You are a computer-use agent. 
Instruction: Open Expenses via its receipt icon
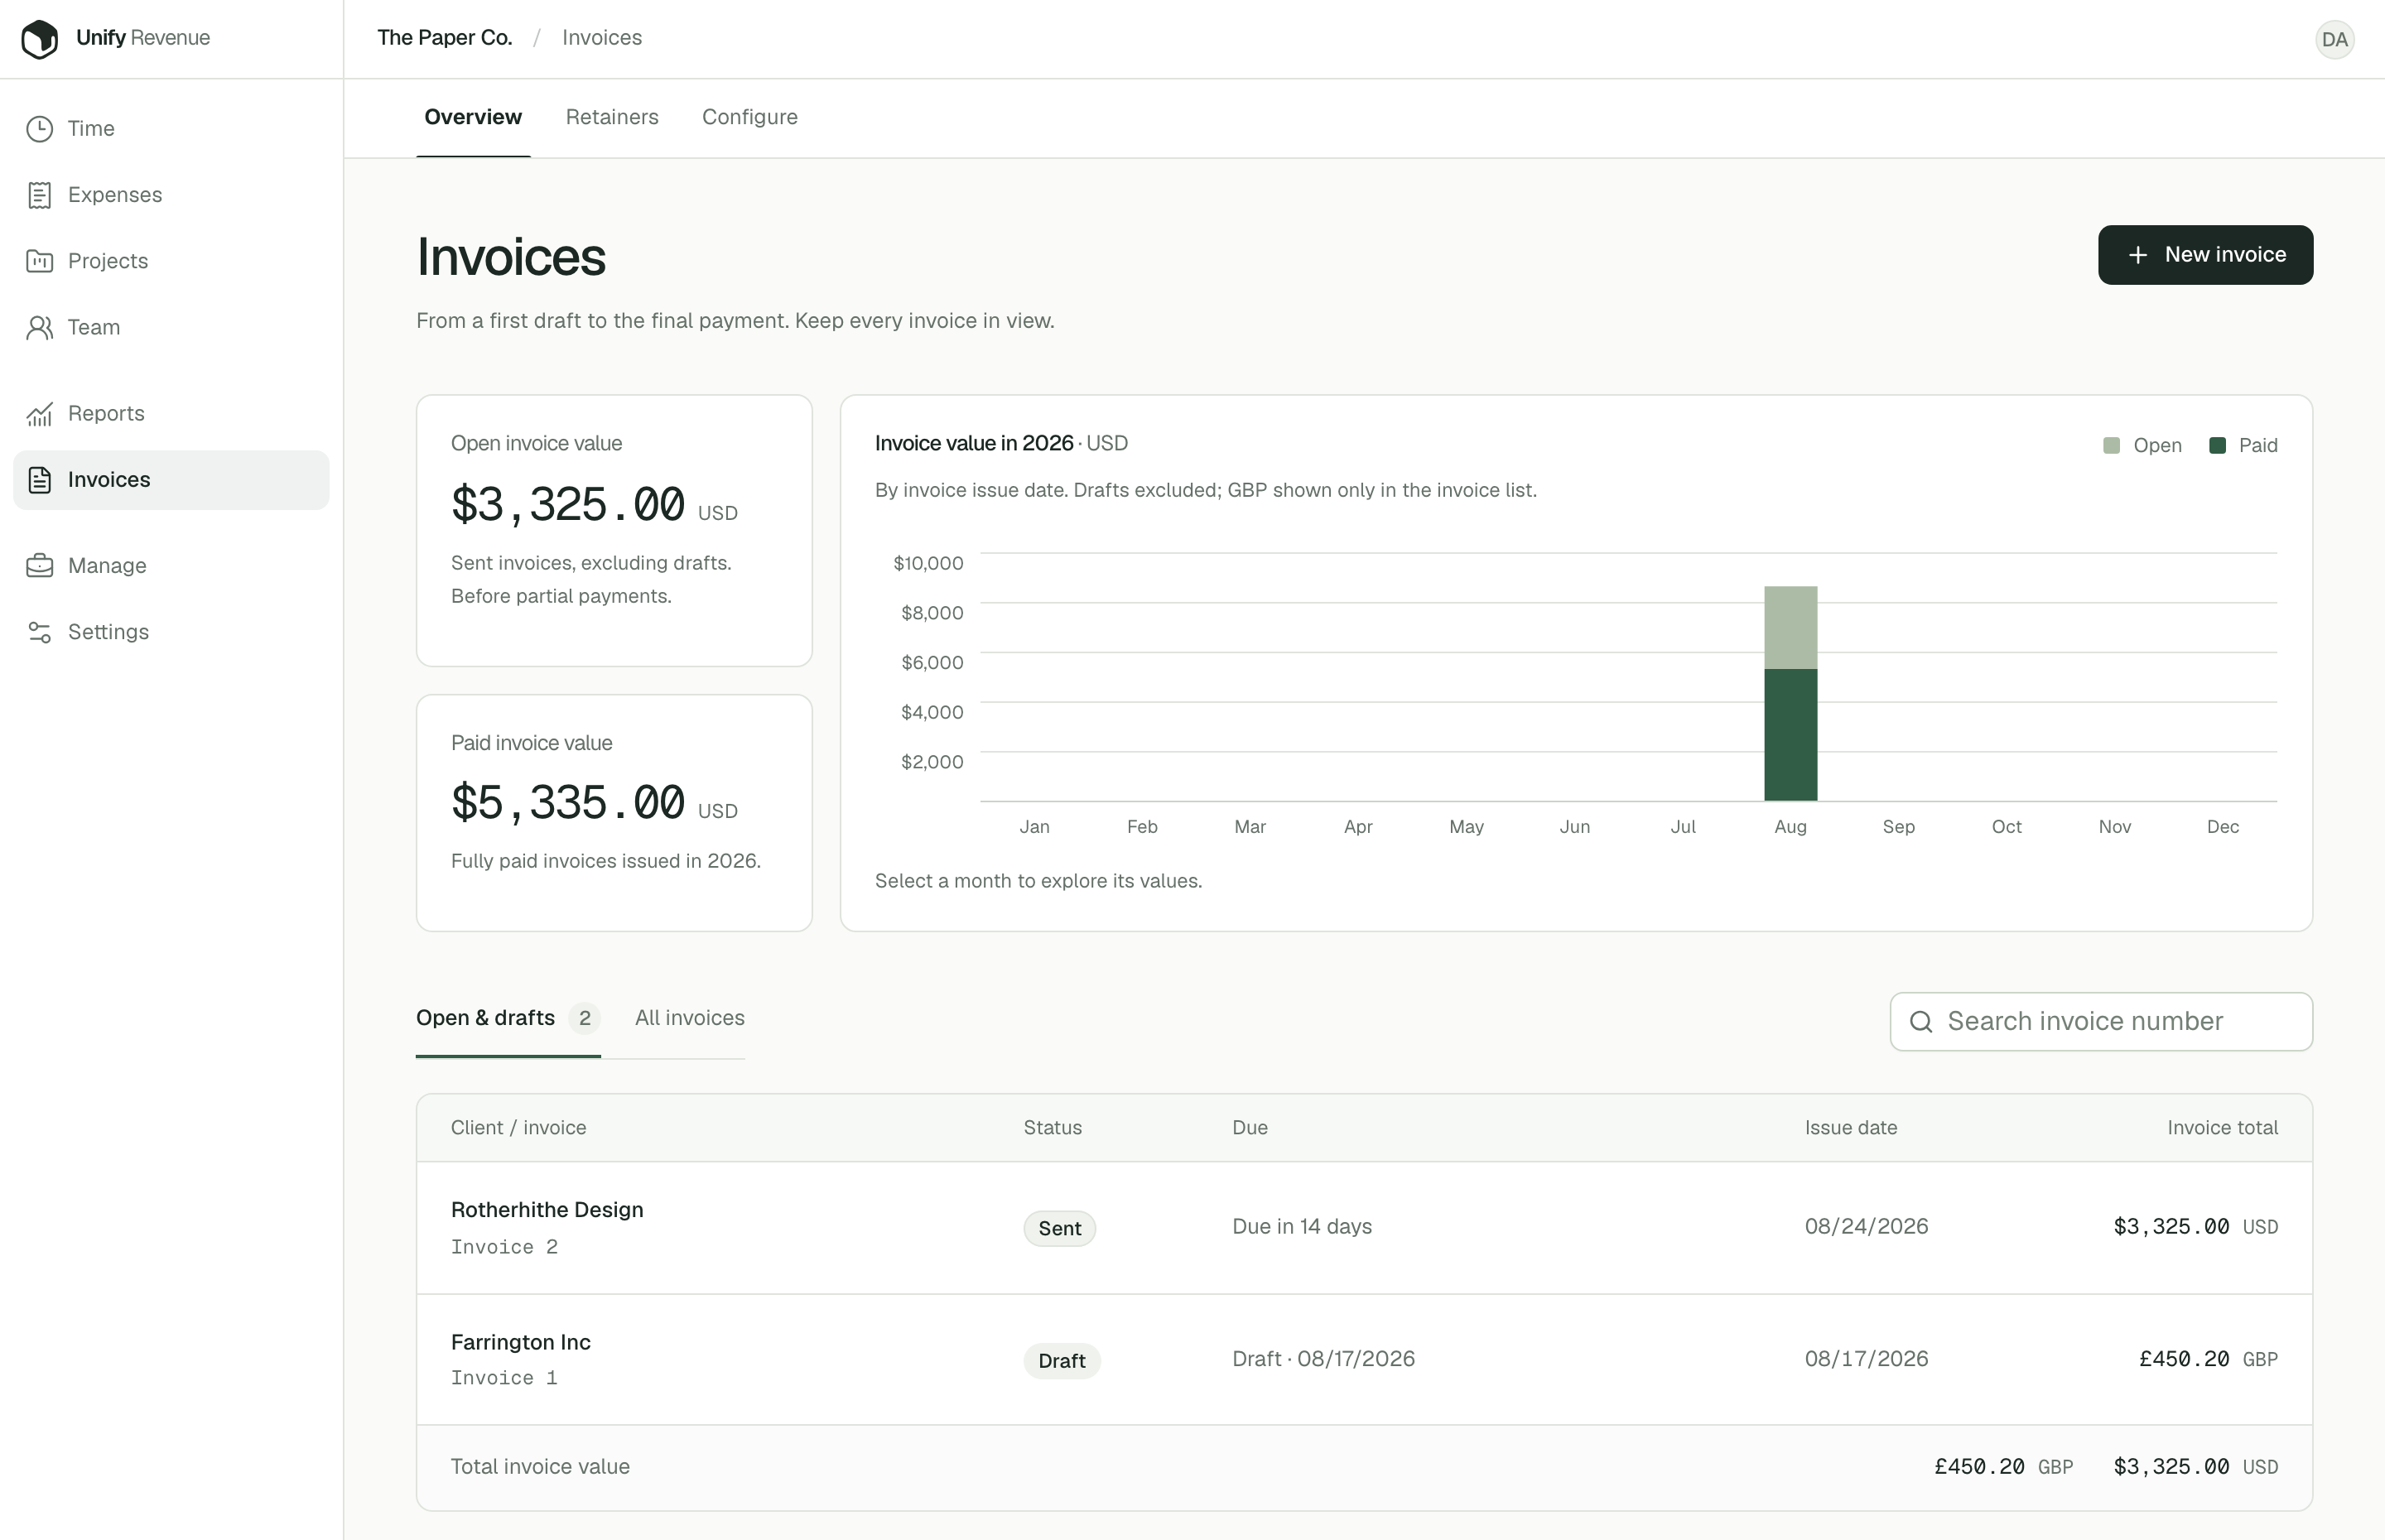40,195
